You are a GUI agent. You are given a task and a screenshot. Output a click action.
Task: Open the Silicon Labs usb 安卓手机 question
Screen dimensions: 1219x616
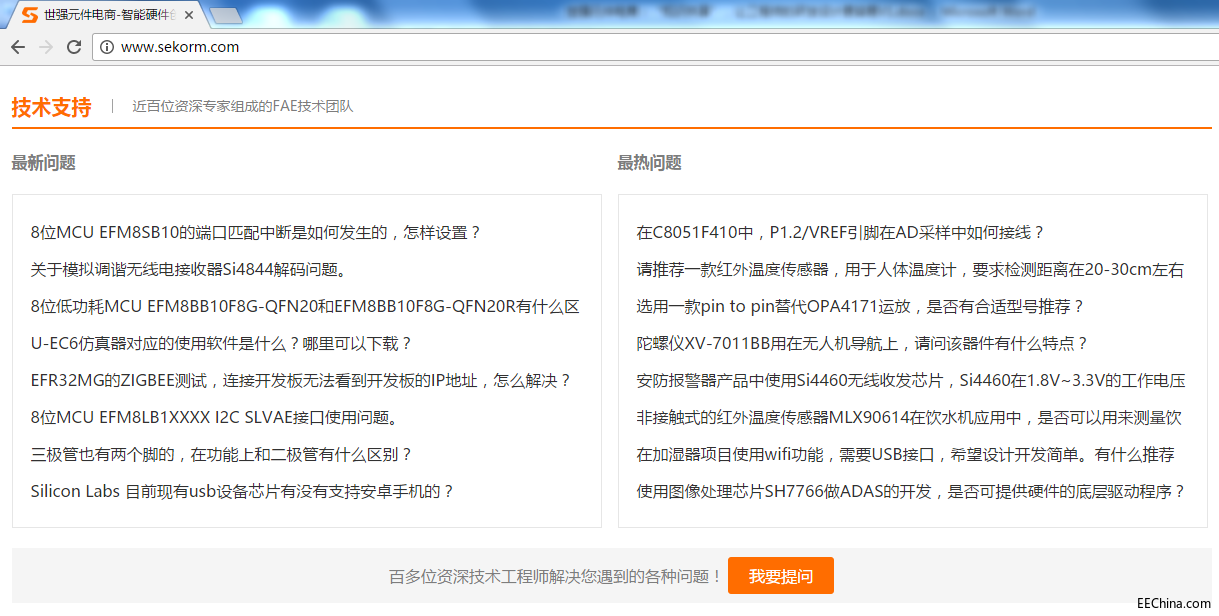point(243,492)
